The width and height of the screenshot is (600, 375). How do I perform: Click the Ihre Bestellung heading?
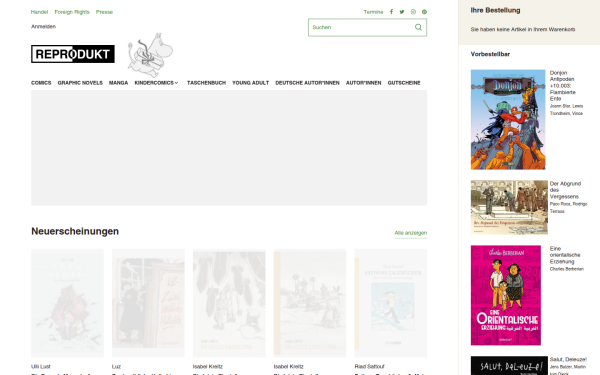(x=495, y=10)
